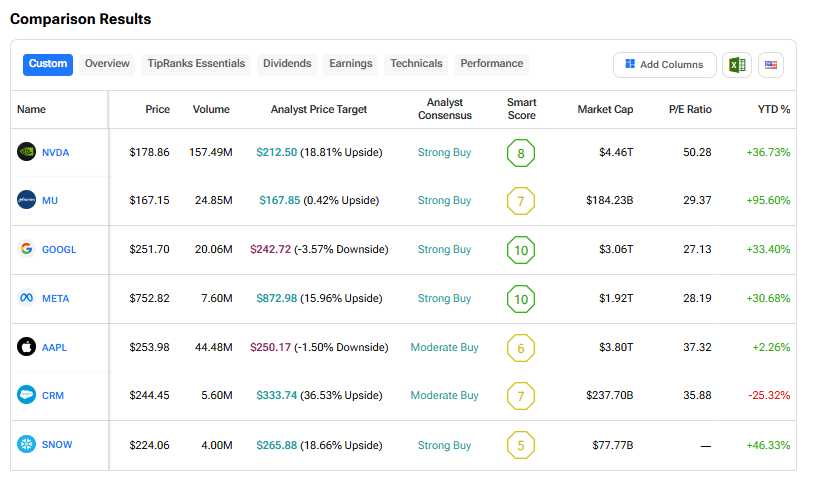Click the NVDA company logo icon
Viewport: 813px width, 481px height.
click(x=26, y=152)
